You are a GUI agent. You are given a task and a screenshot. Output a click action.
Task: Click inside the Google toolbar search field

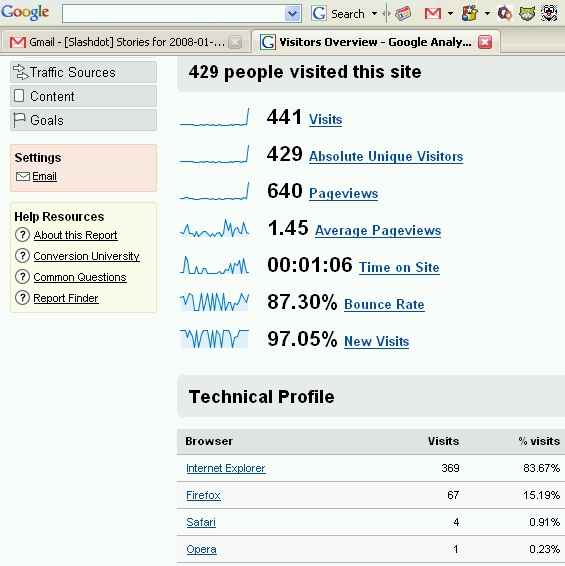click(x=174, y=14)
